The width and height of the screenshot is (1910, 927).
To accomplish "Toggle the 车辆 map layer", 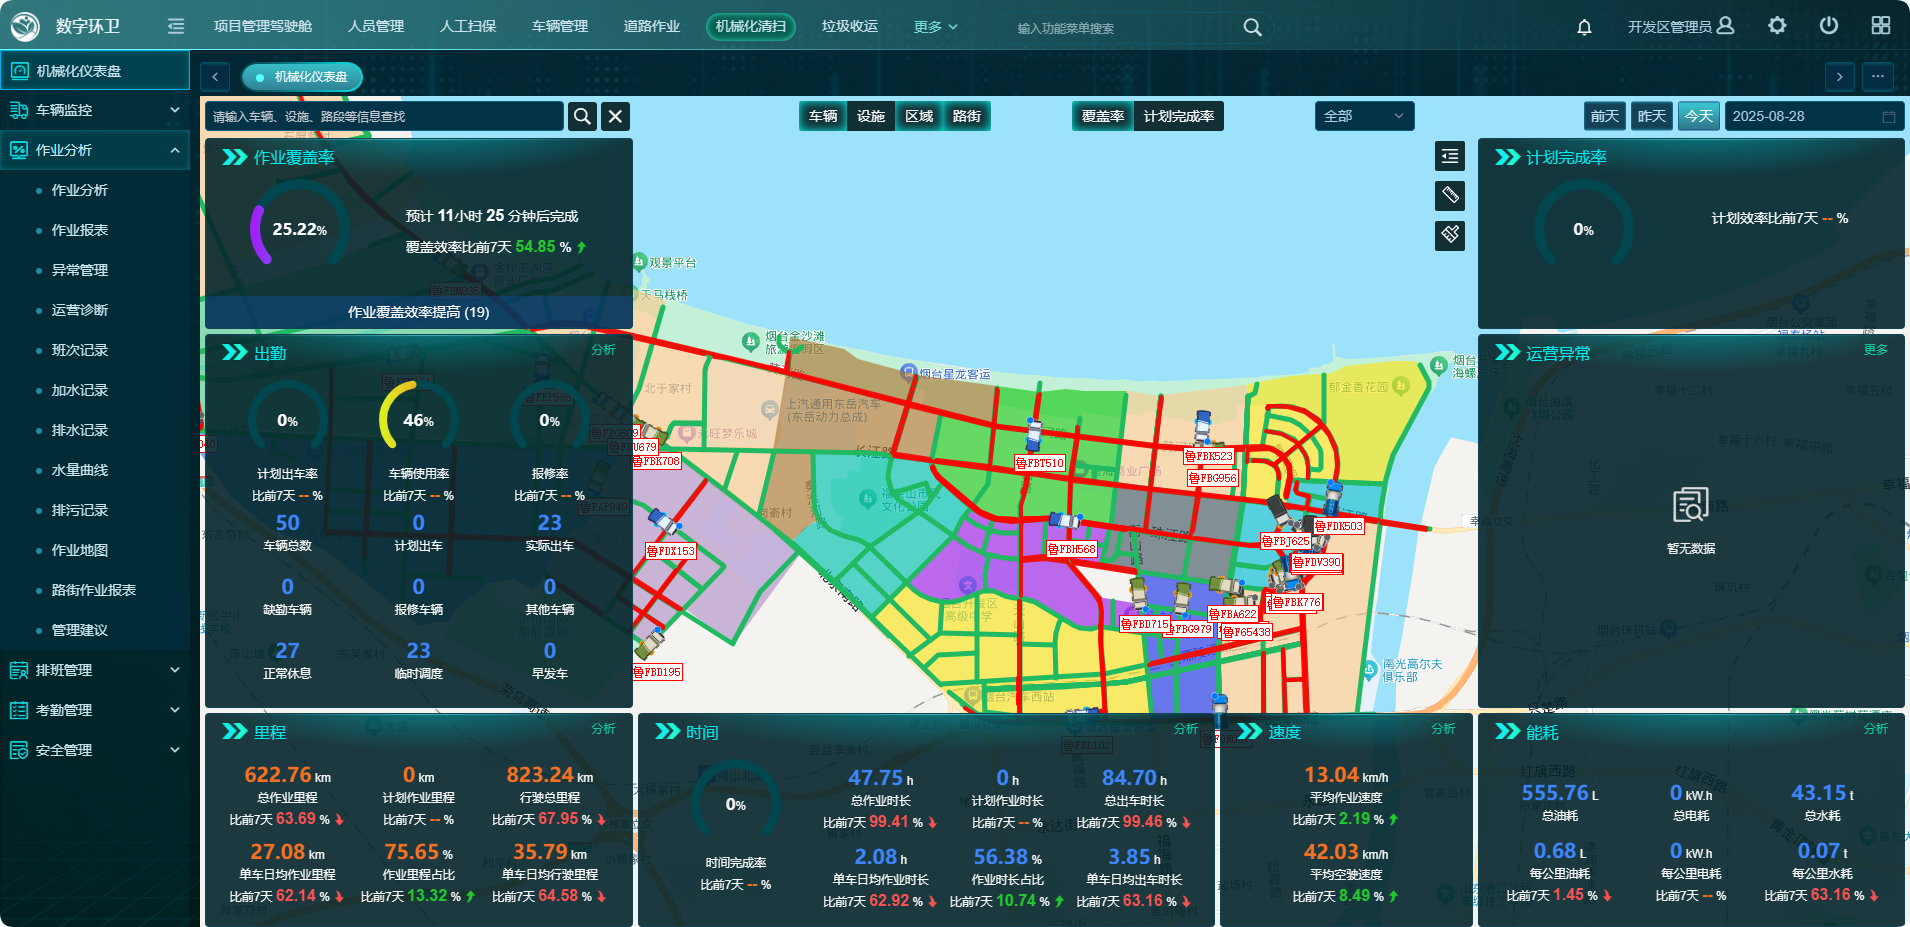I will point(823,117).
